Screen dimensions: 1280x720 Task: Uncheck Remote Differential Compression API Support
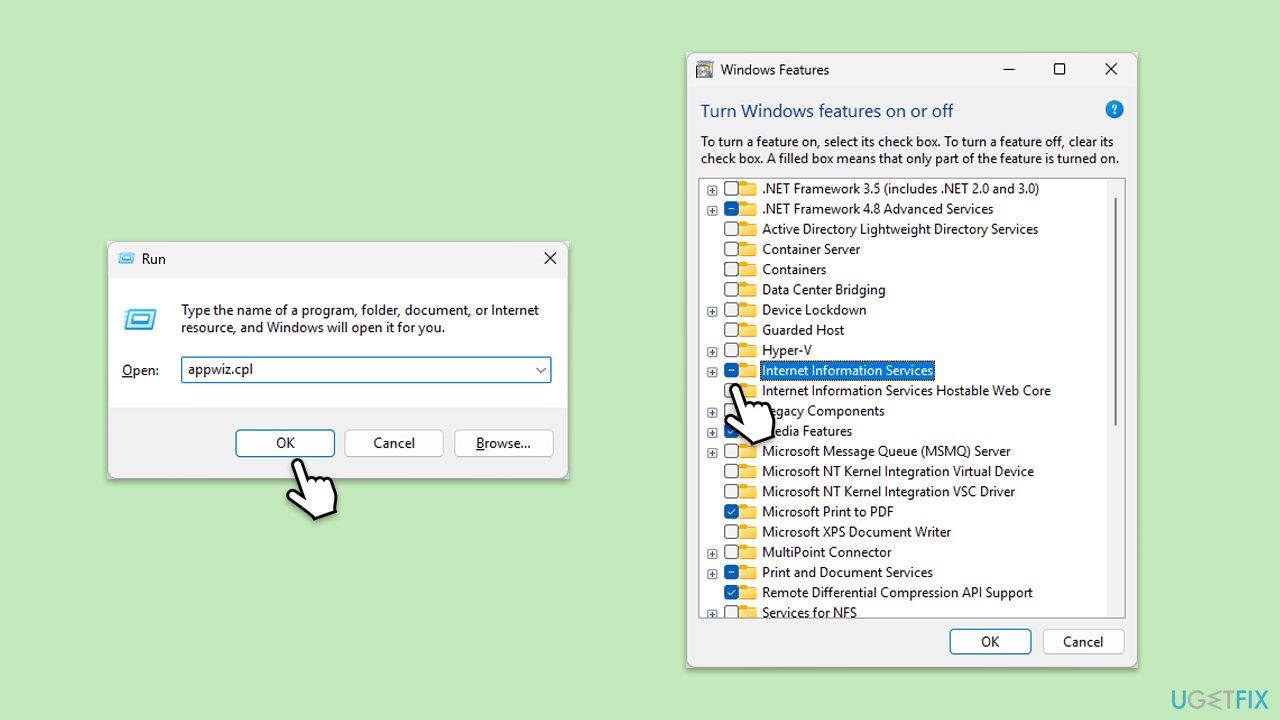click(731, 592)
